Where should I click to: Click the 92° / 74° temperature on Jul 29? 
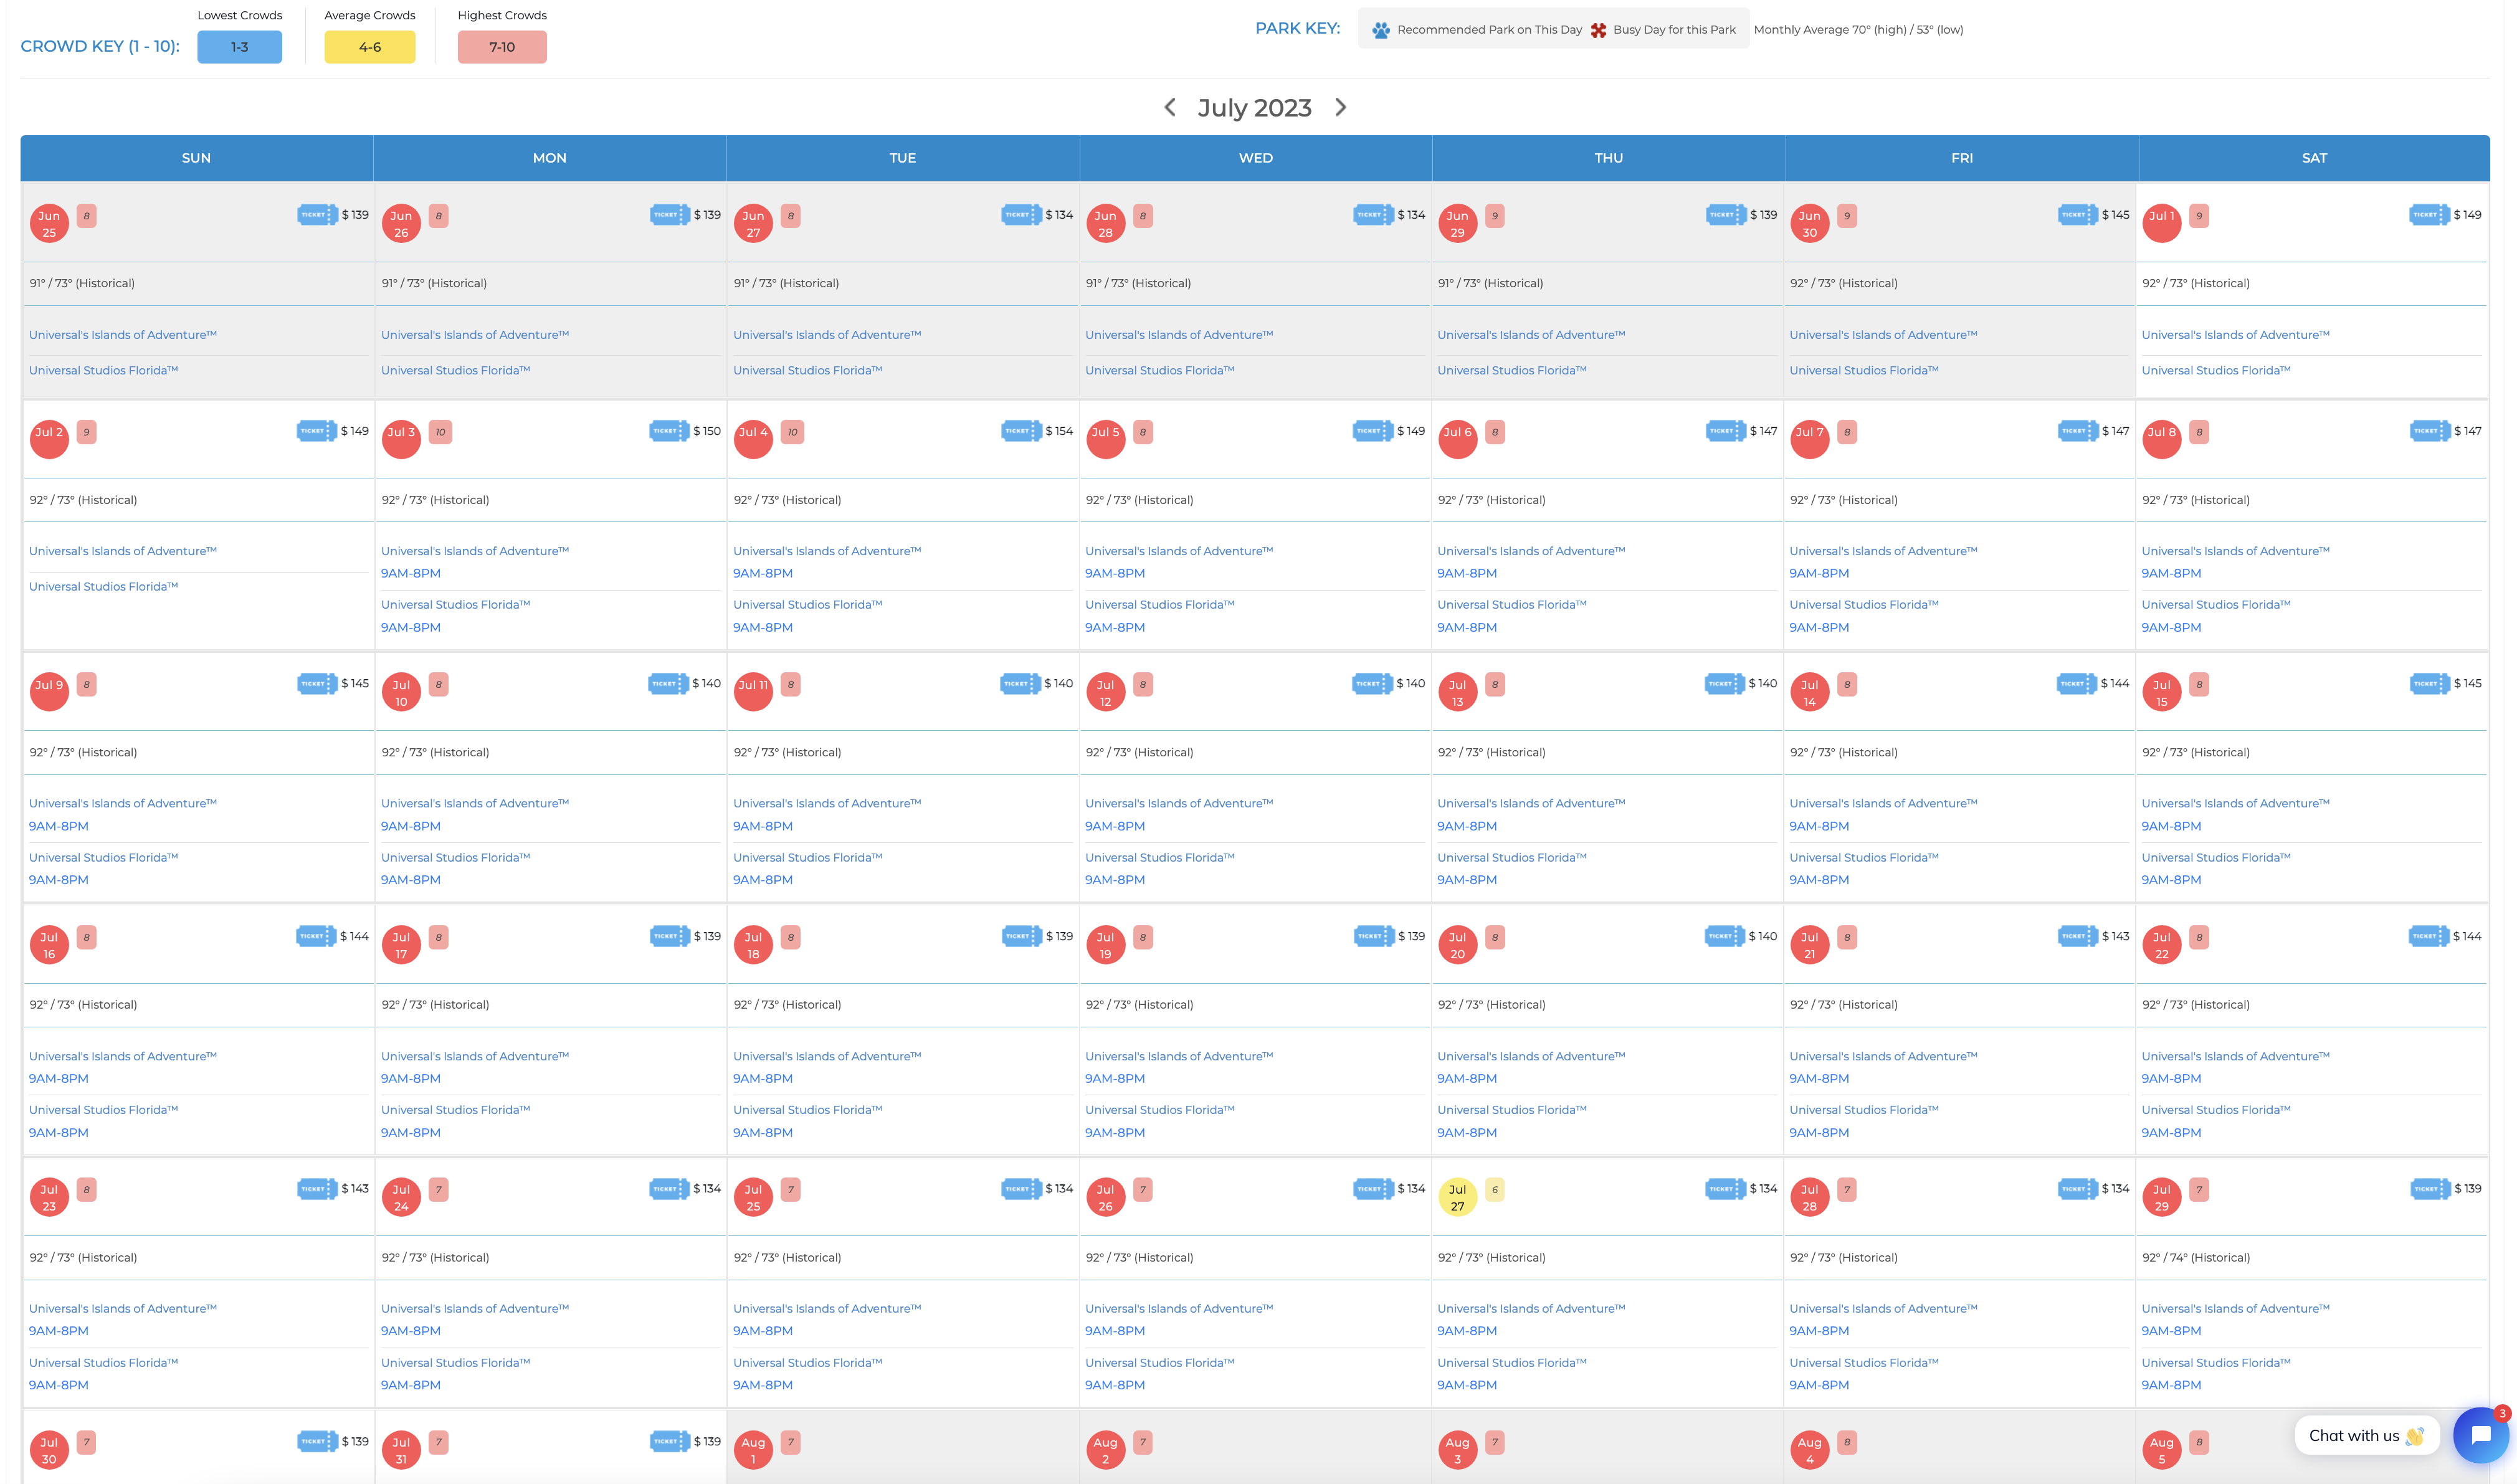click(x=2195, y=1257)
